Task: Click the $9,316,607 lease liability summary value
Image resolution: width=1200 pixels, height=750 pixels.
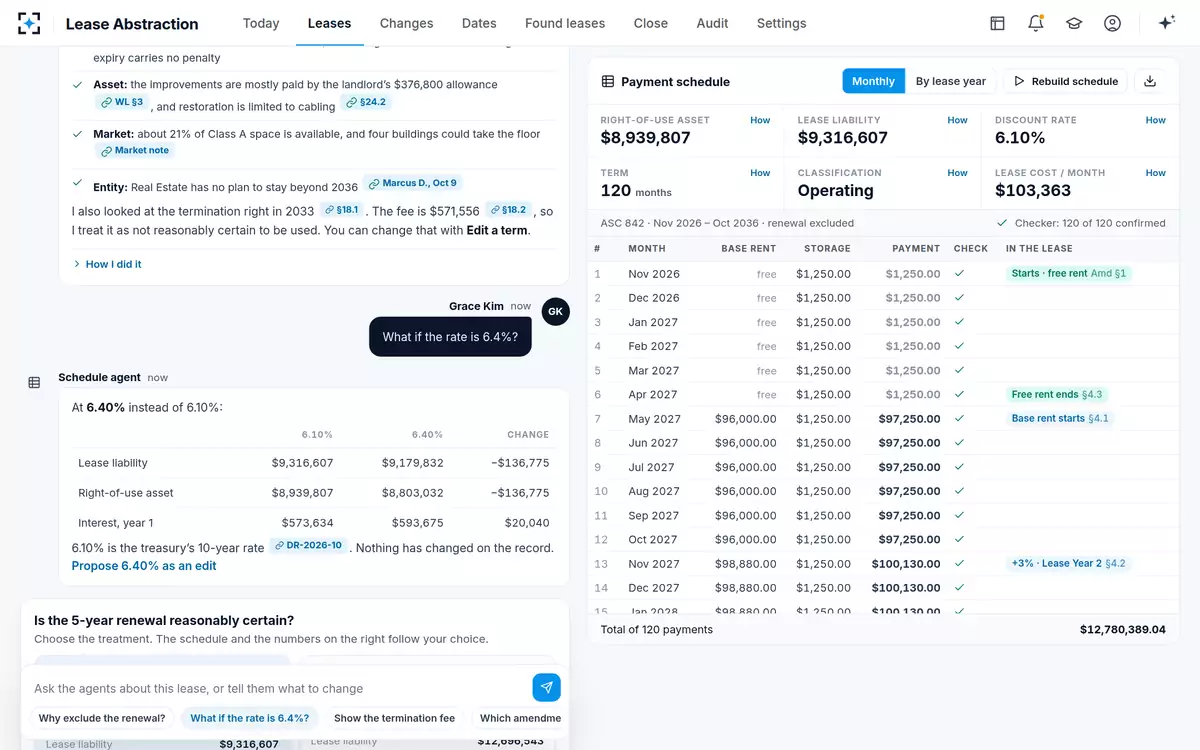Action: click(x=842, y=138)
